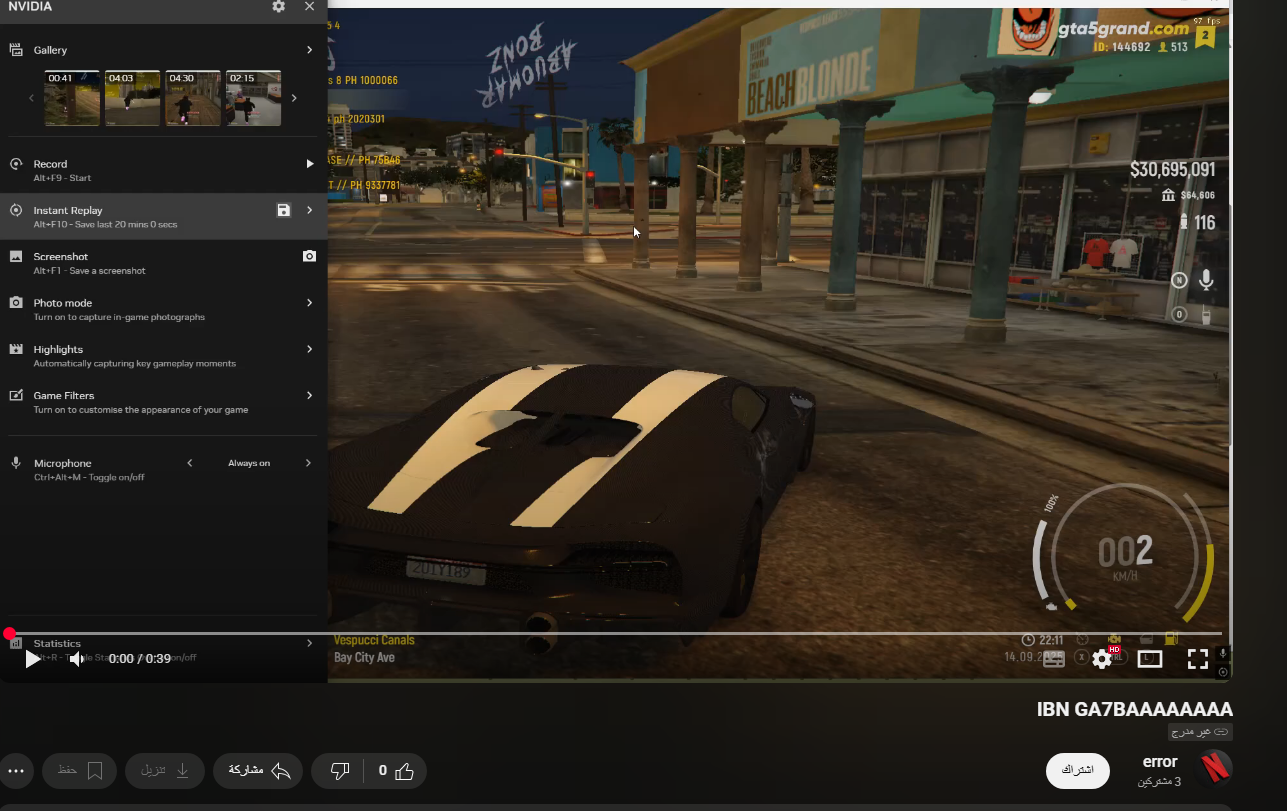Dislike the video with thumbs down
The image size is (1287, 811).
point(340,771)
